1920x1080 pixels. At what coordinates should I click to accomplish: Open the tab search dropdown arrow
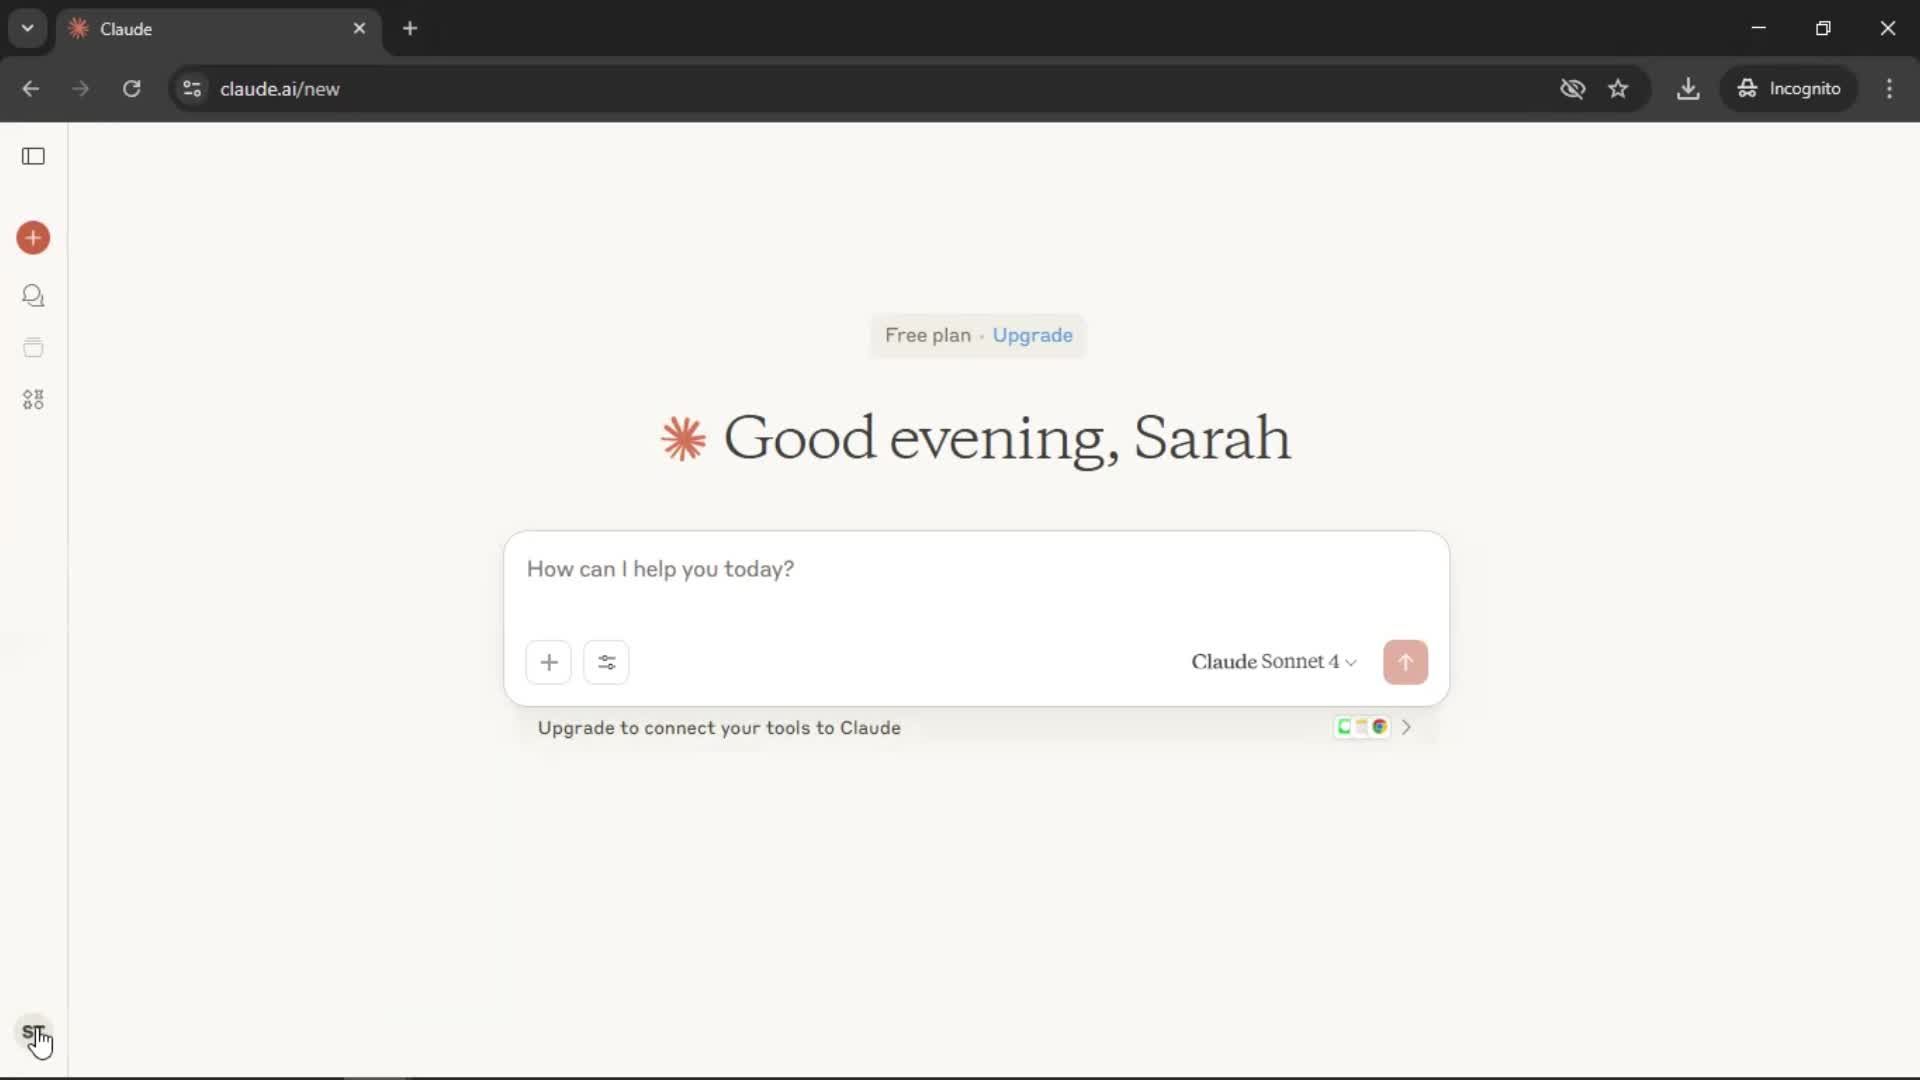point(27,28)
